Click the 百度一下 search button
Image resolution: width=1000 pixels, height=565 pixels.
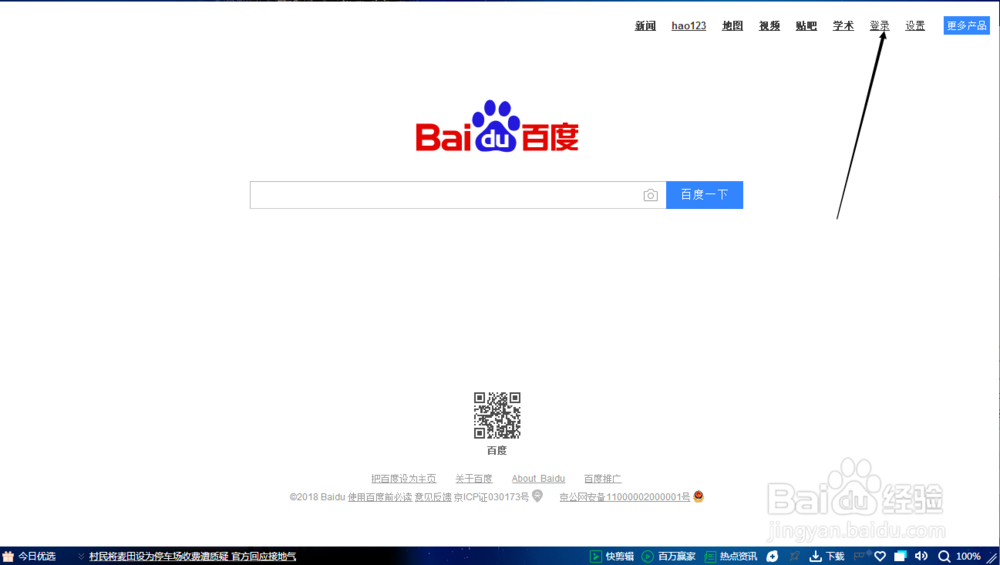pos(704,194)
